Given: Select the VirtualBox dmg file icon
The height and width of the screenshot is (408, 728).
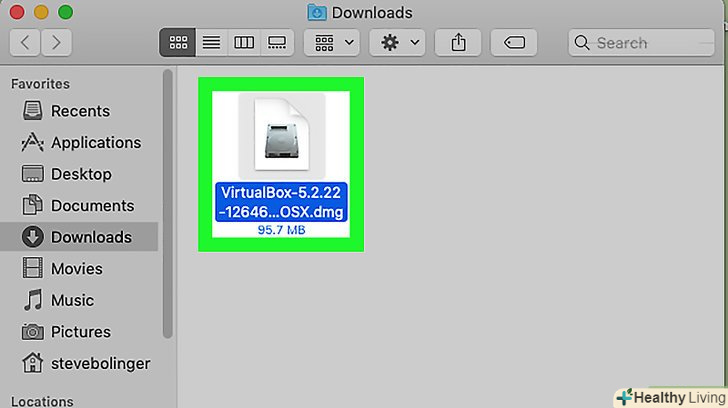Looking at the screenshot, I should coord(281,135).
